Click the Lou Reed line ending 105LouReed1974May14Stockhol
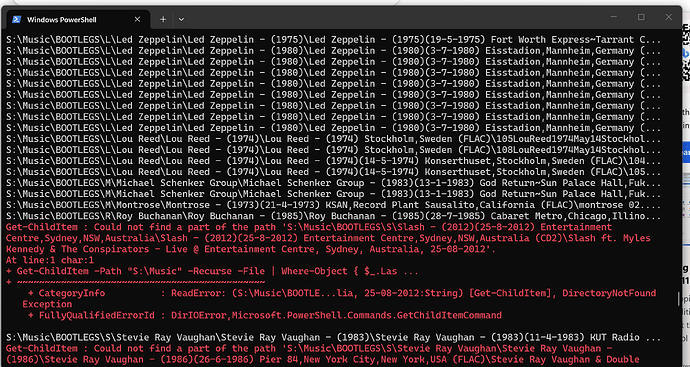Viewport: 690px width, 367px height. pos(333,139)
